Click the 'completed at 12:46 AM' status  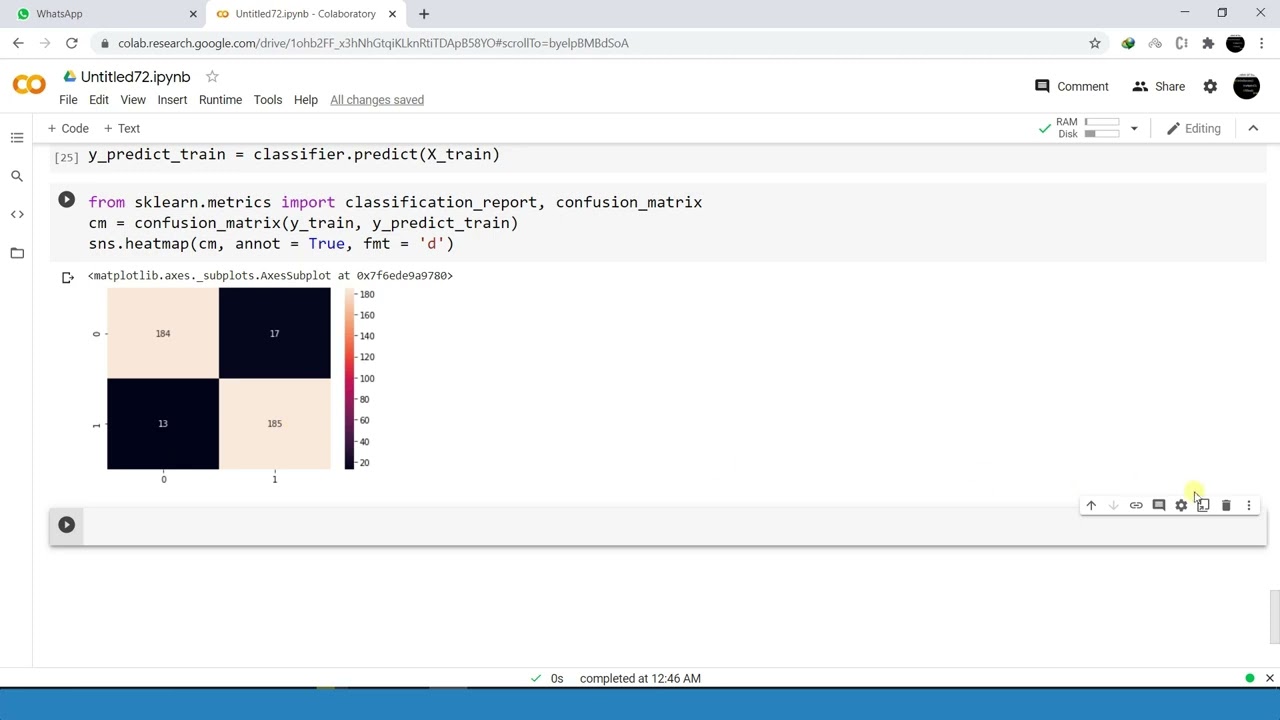(640, 678)
